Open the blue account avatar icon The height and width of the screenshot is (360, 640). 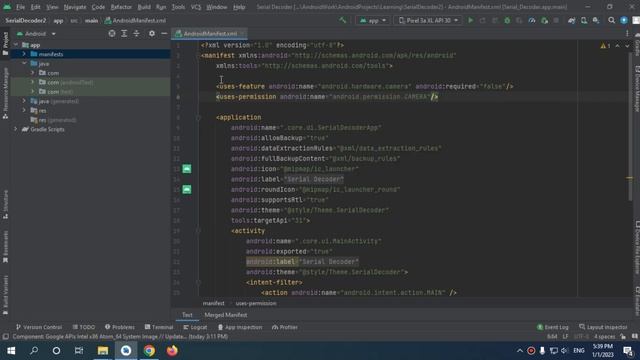(x=624, y=20)
